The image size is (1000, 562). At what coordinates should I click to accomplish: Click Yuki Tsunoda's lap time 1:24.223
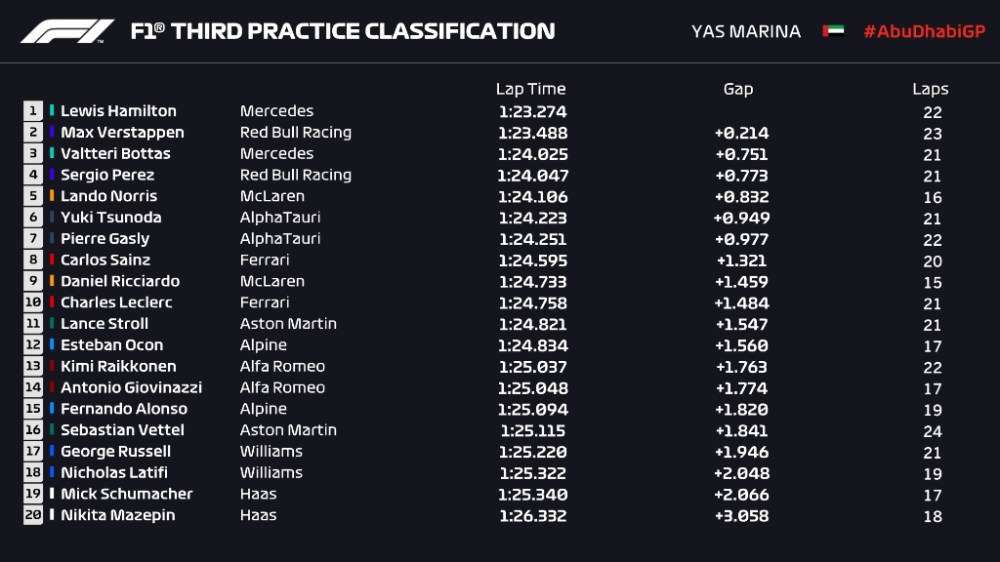pyautogui.click(x=532, y=218)
